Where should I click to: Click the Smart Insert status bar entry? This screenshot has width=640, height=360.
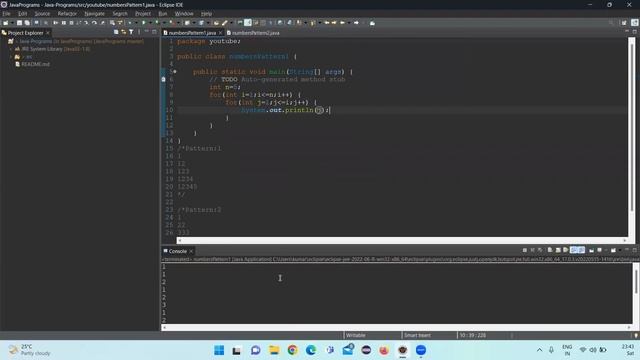(417, 335)
